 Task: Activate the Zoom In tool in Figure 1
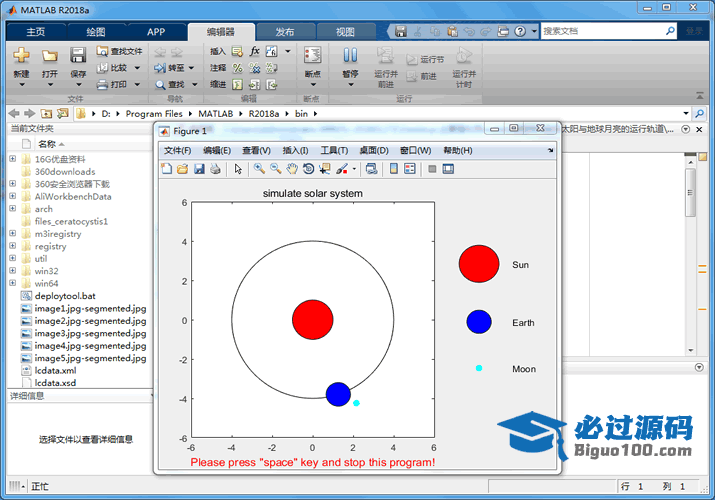[259, 169]
